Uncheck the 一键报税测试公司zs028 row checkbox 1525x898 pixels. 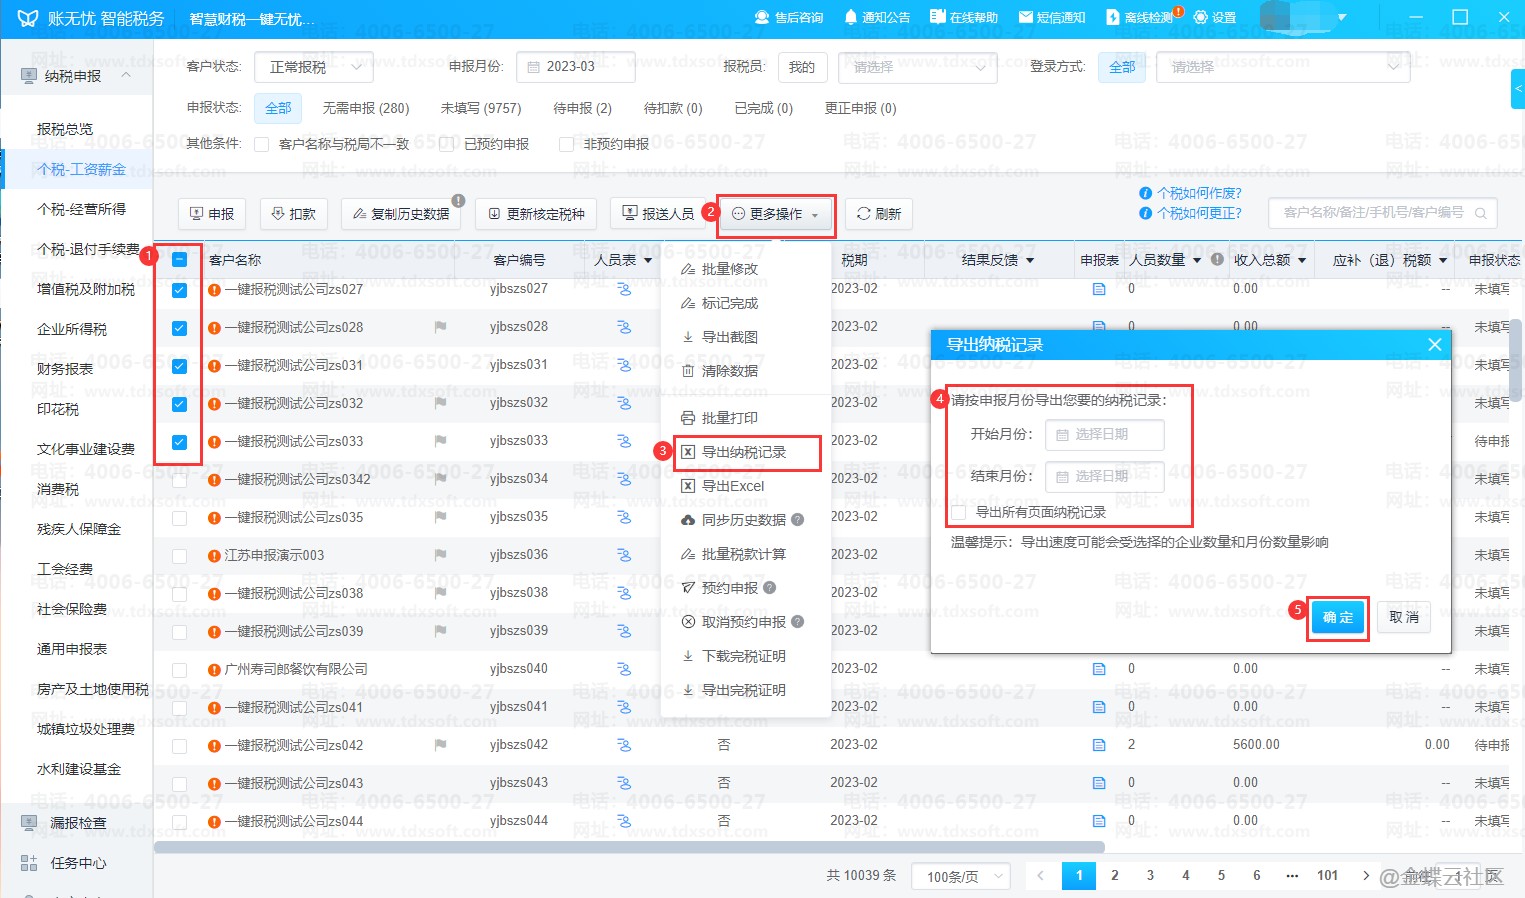pos(180,328)
